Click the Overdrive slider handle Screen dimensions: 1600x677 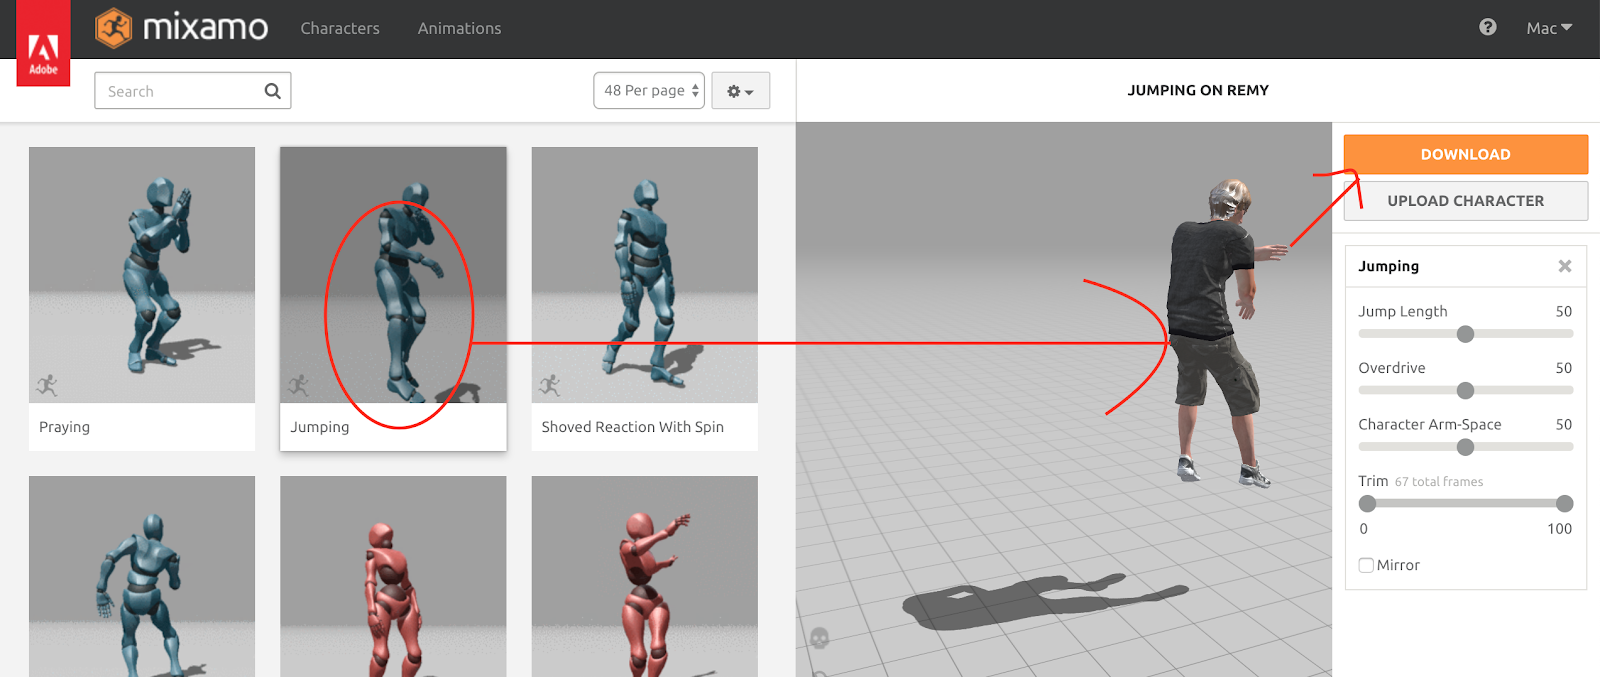click(x=1465, y=390)
